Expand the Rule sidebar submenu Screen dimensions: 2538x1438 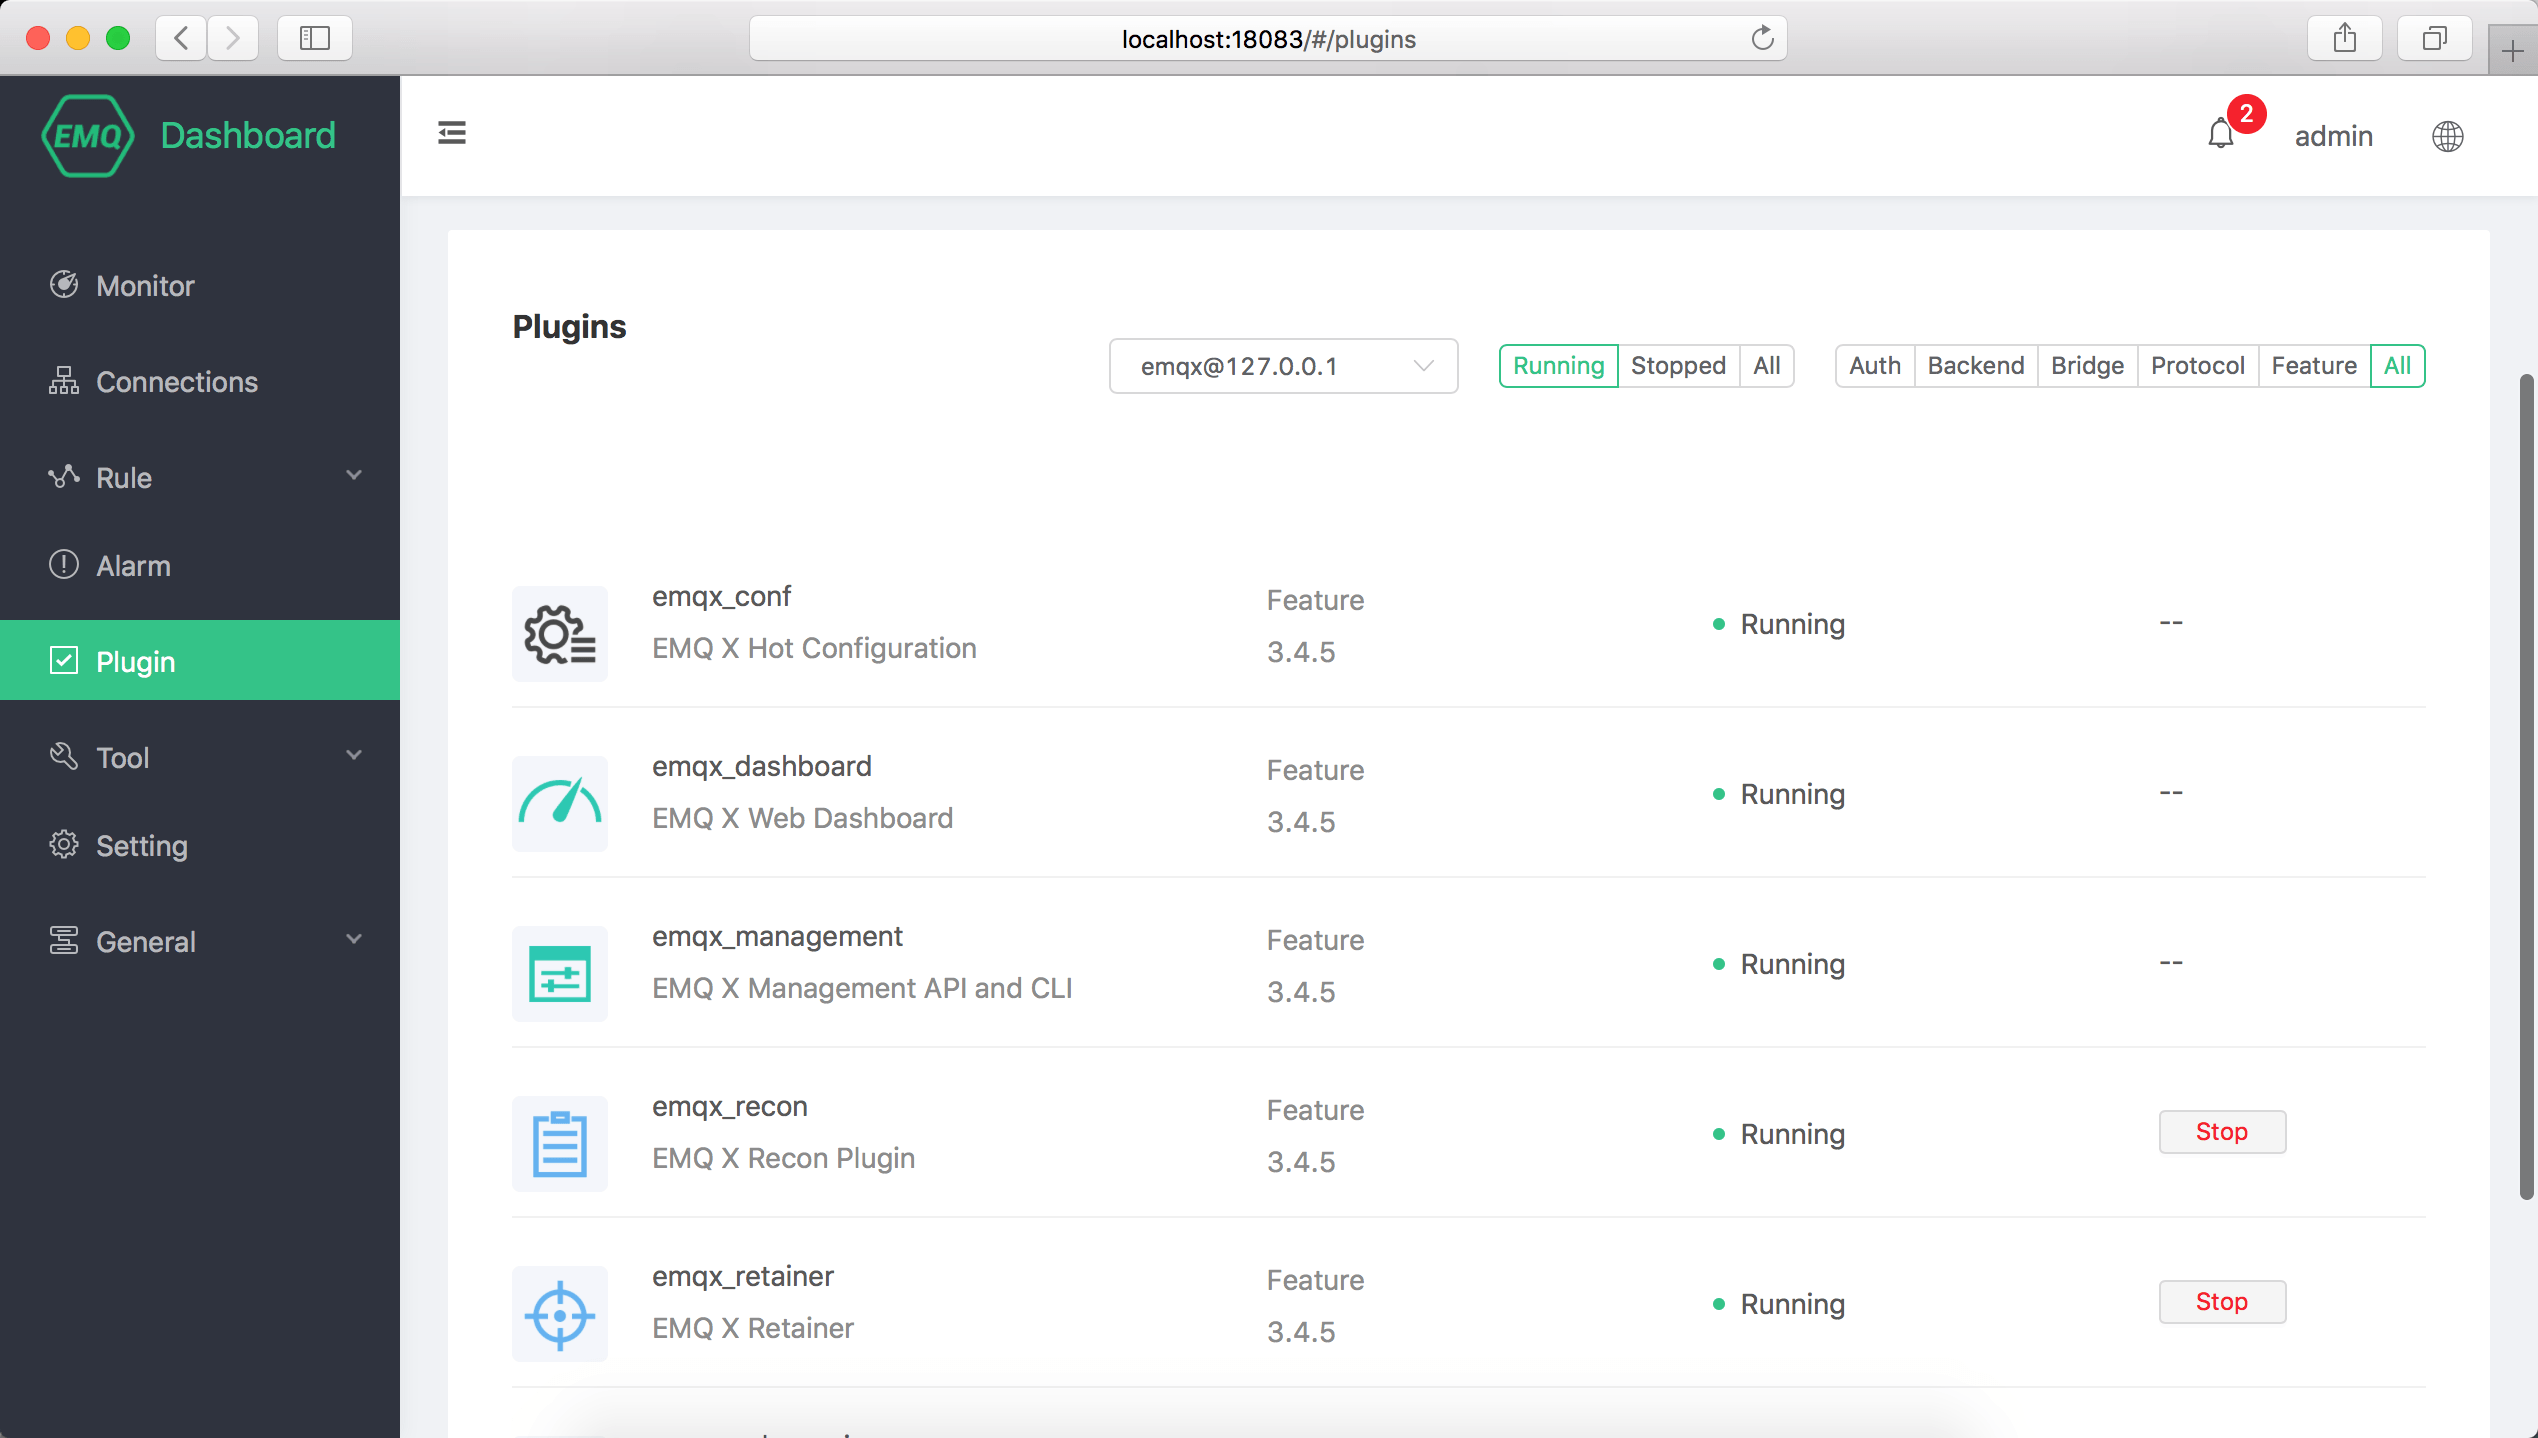[200, 478]
